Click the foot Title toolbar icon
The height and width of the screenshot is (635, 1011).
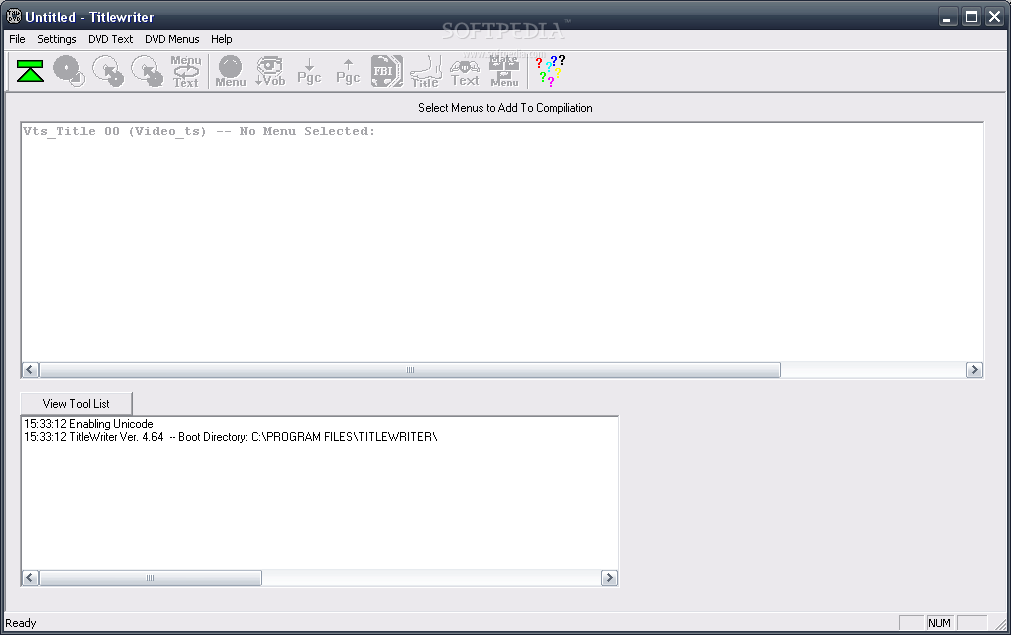[x=426, y=71]
